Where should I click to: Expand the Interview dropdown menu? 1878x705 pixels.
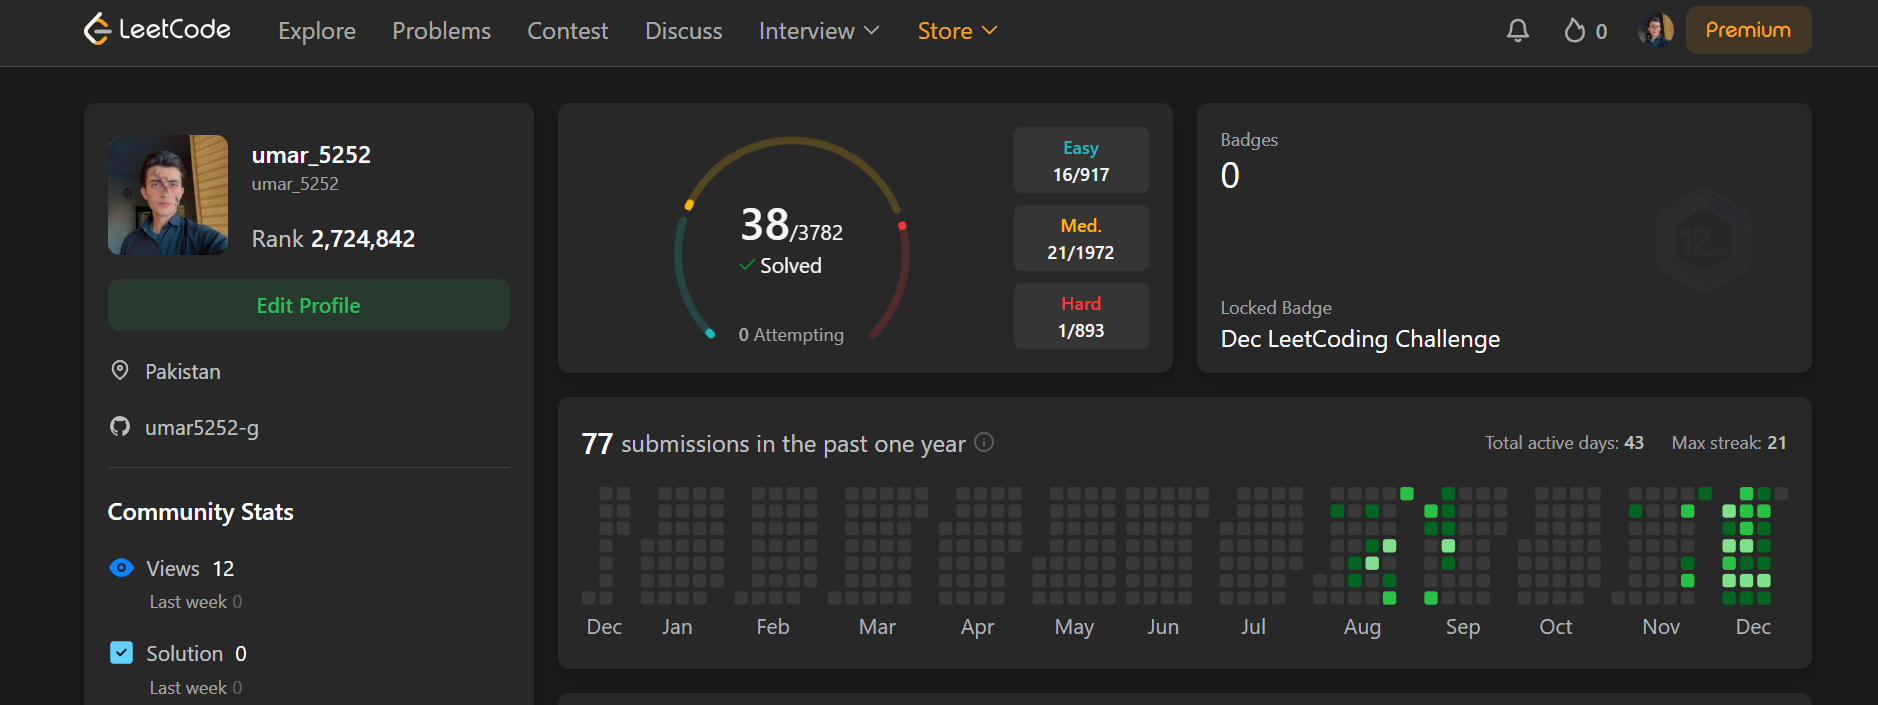(x=818, y=31)
